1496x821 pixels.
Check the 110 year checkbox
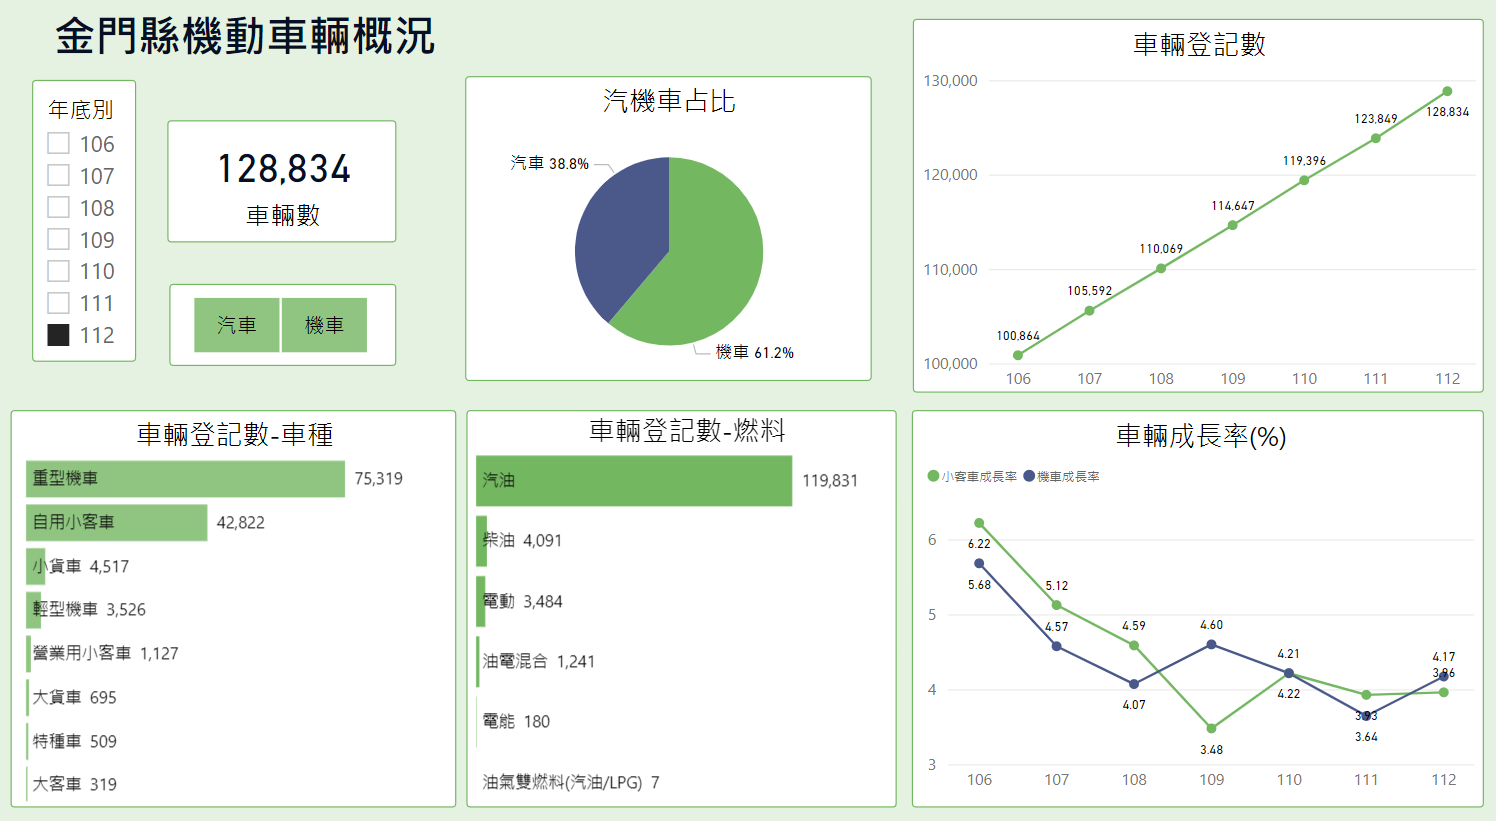tap(59, 271)
